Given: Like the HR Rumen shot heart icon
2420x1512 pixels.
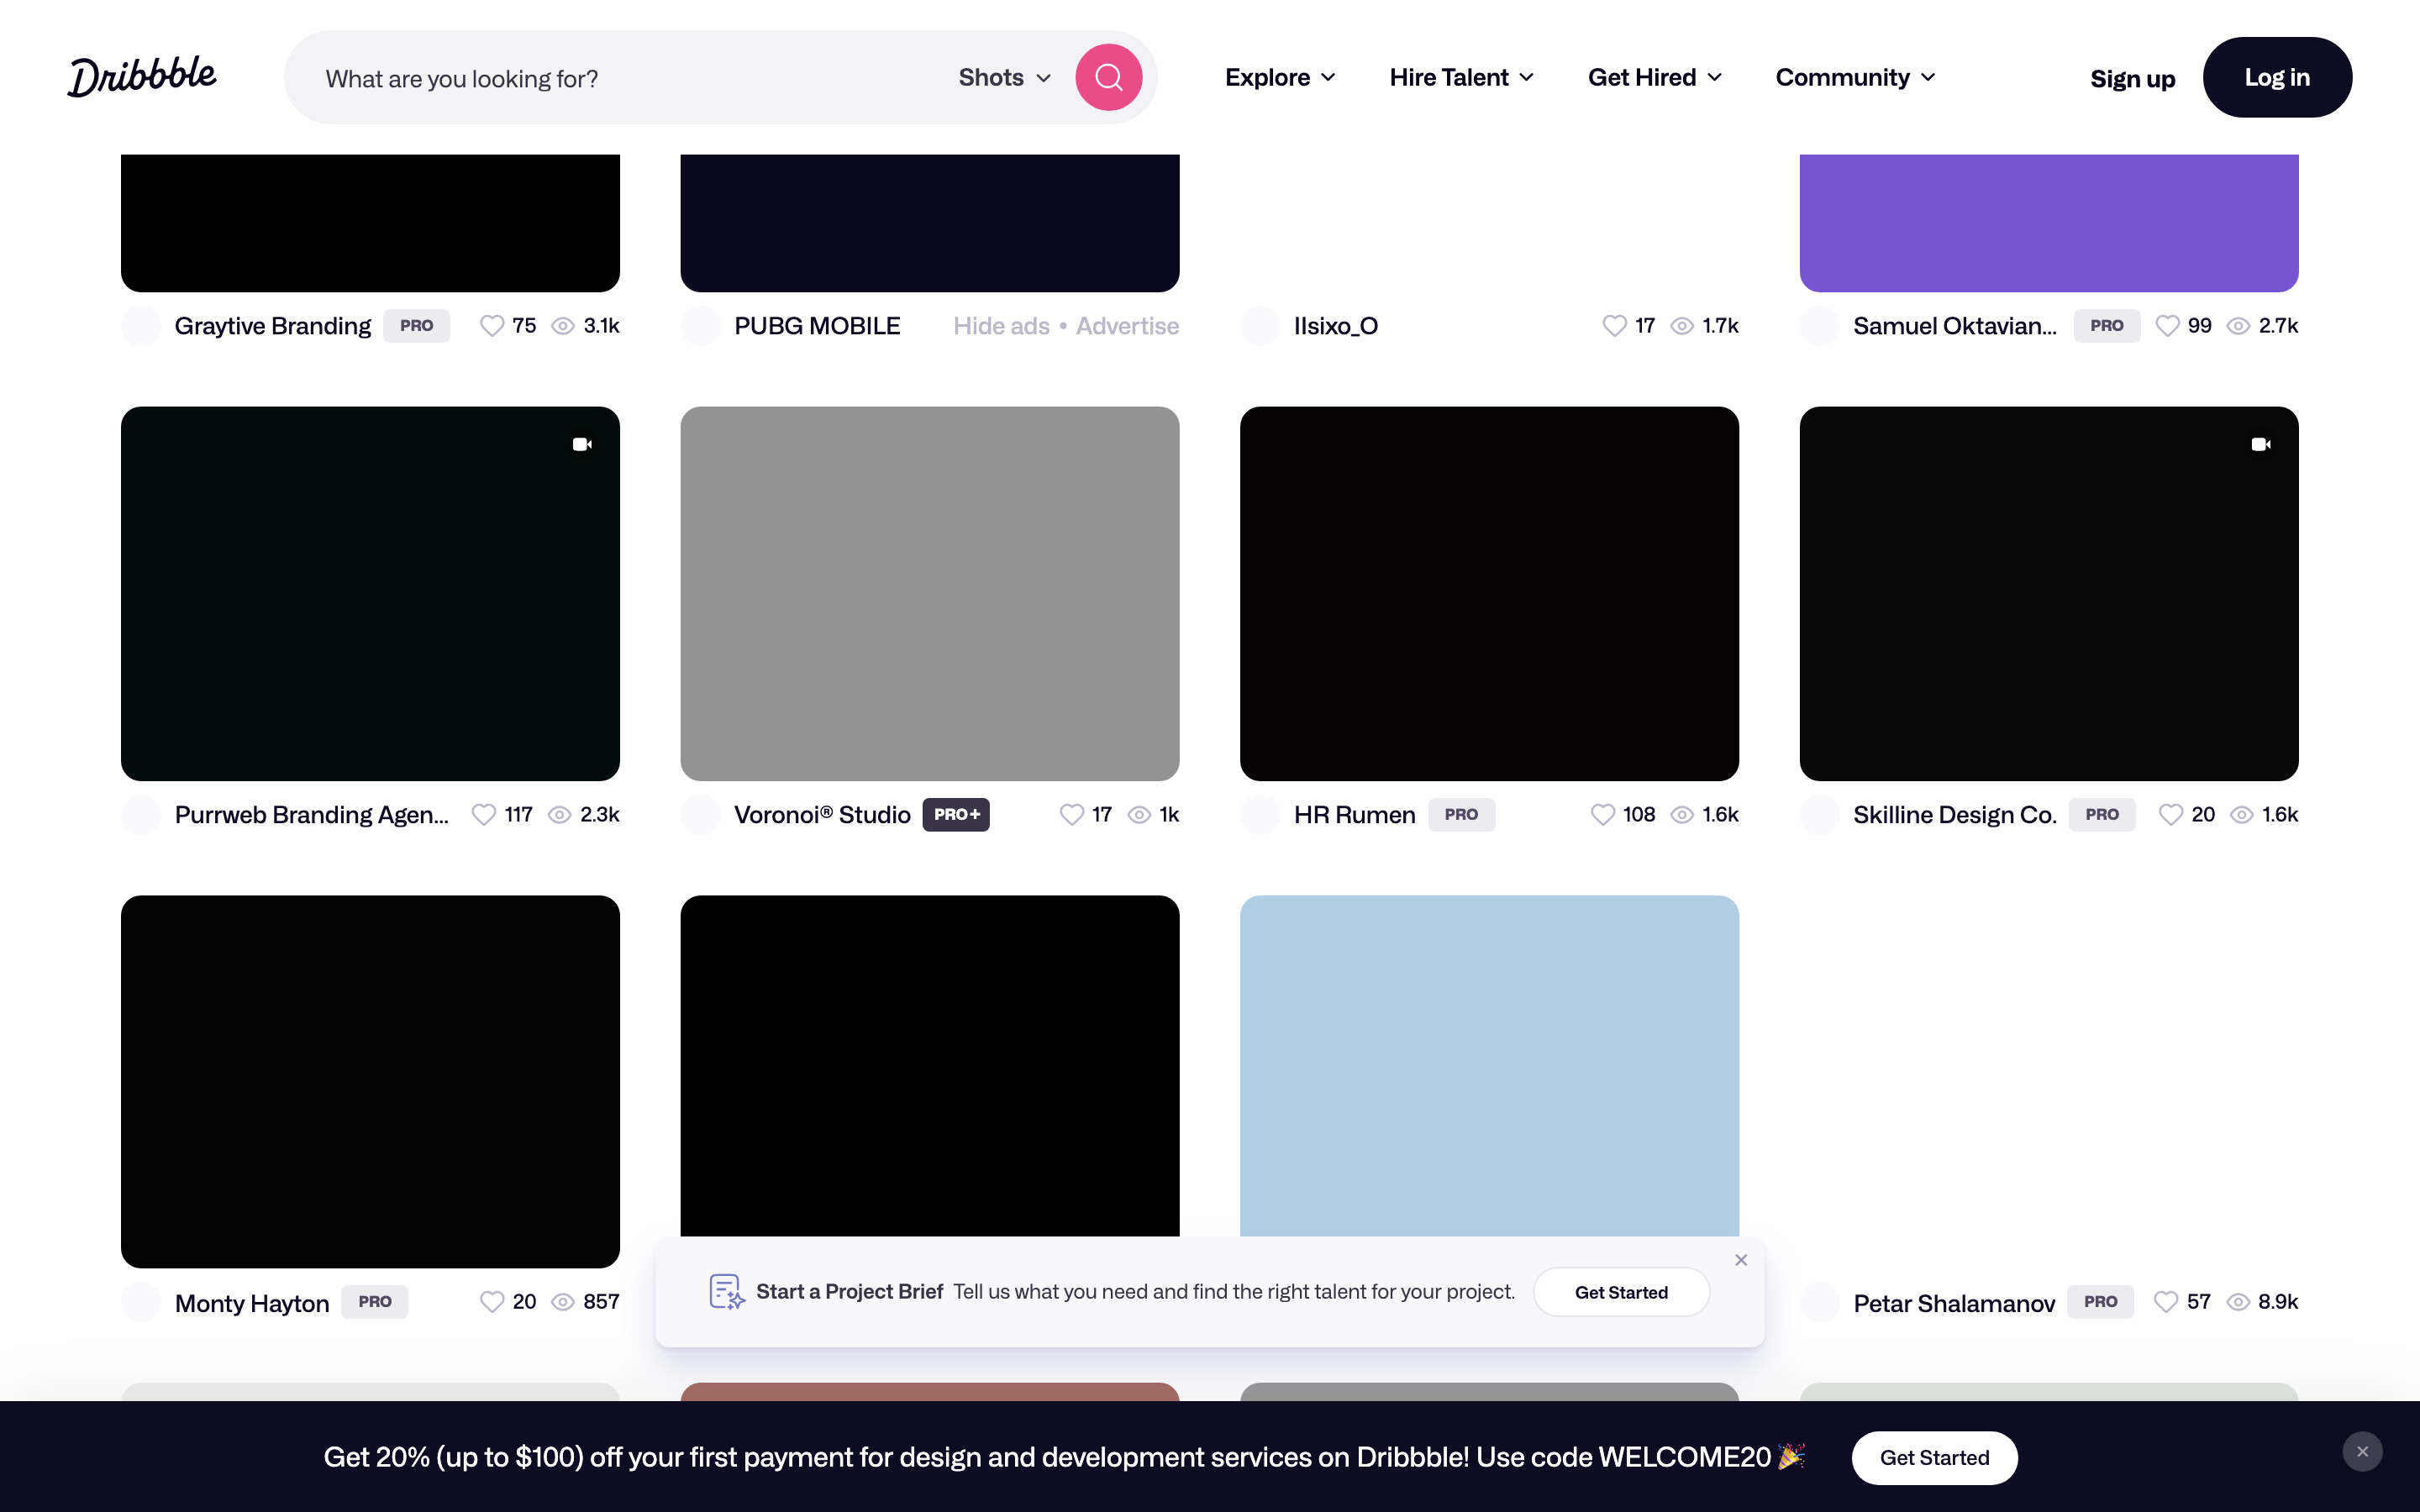Looking at the screenshot, I should 1602,815.
